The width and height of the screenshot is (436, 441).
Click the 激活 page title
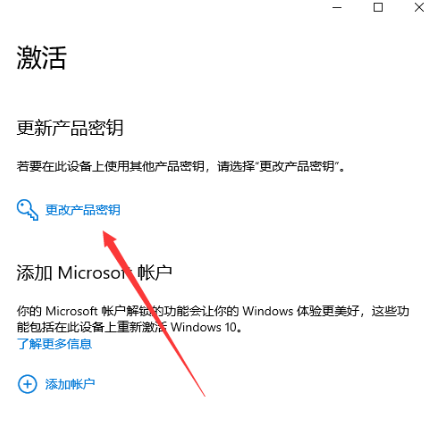(x=42, y=58)
